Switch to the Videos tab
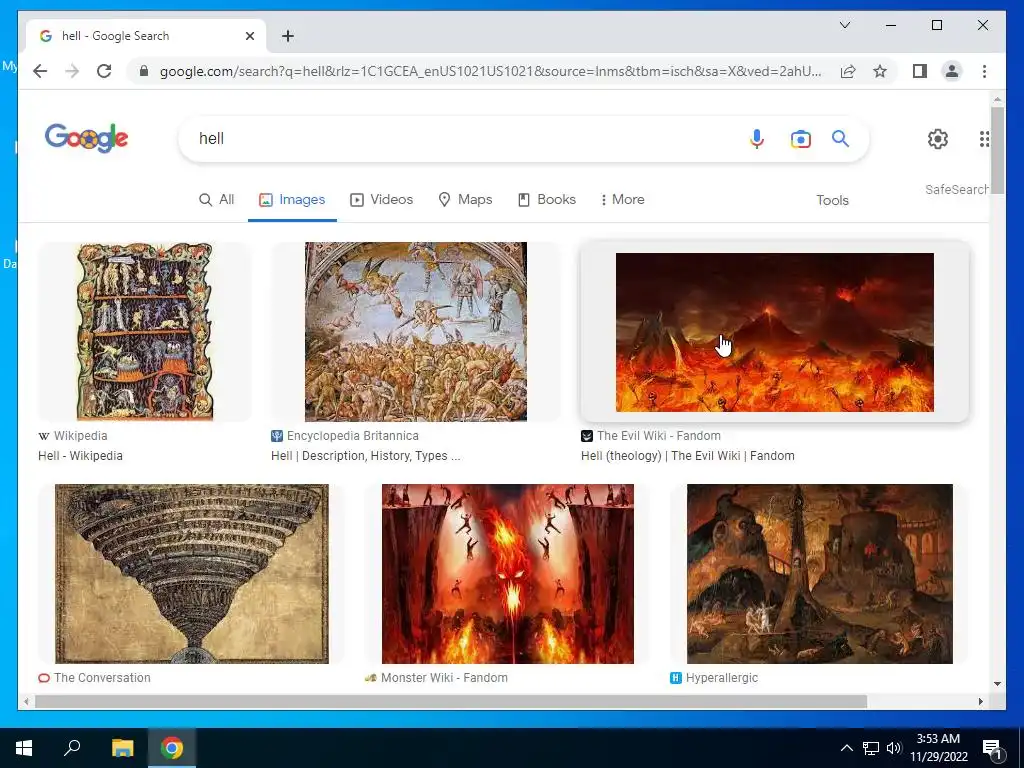The height and width of the screenshot is (768, 1024). coord(381,200)
